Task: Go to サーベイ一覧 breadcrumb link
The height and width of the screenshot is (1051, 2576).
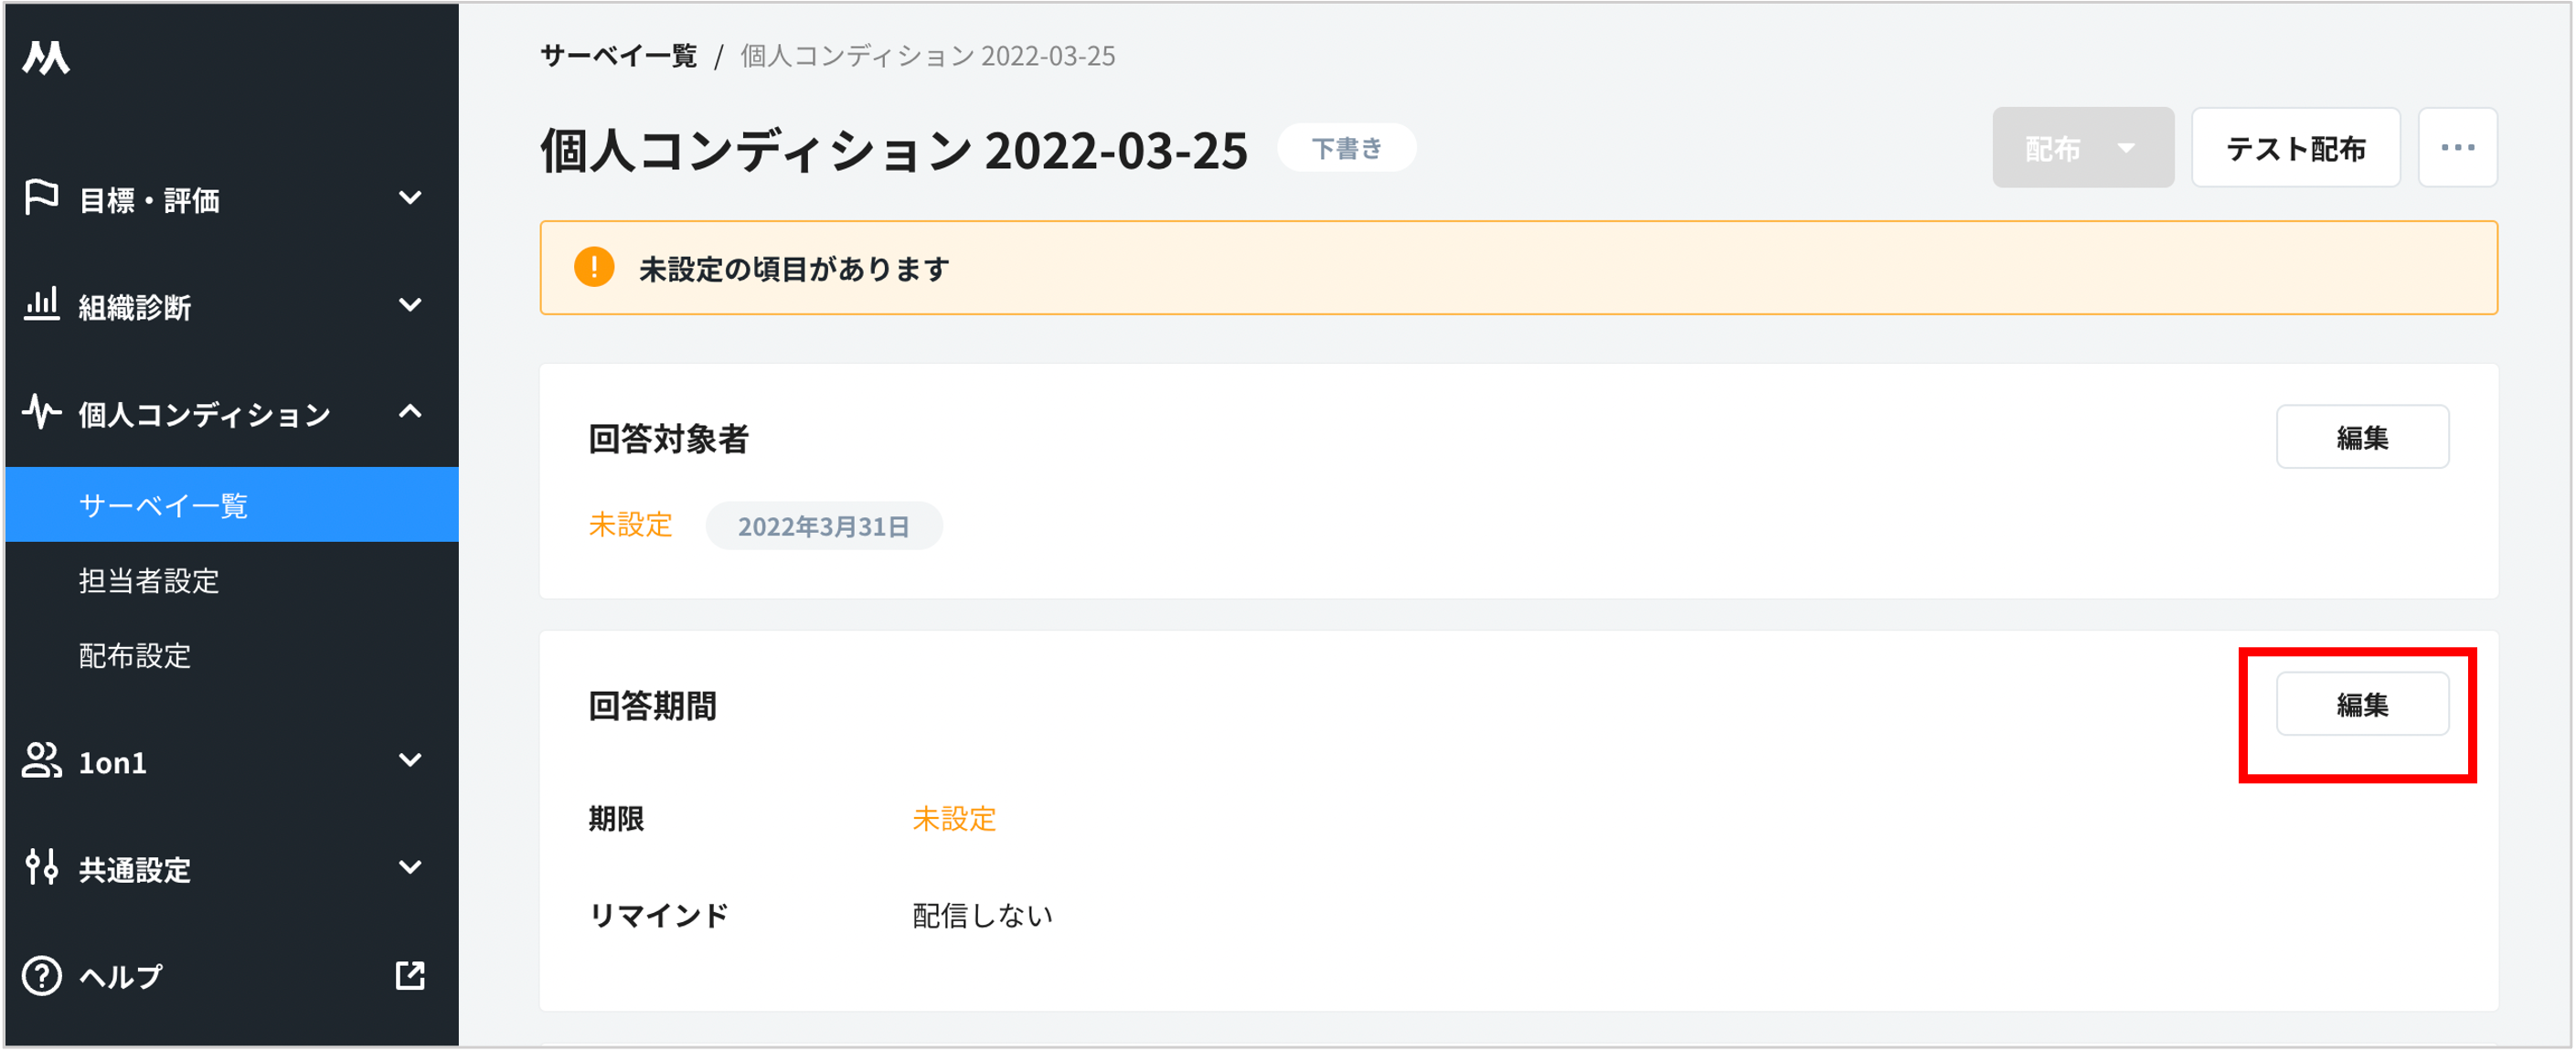Action: tap(619, 56)
